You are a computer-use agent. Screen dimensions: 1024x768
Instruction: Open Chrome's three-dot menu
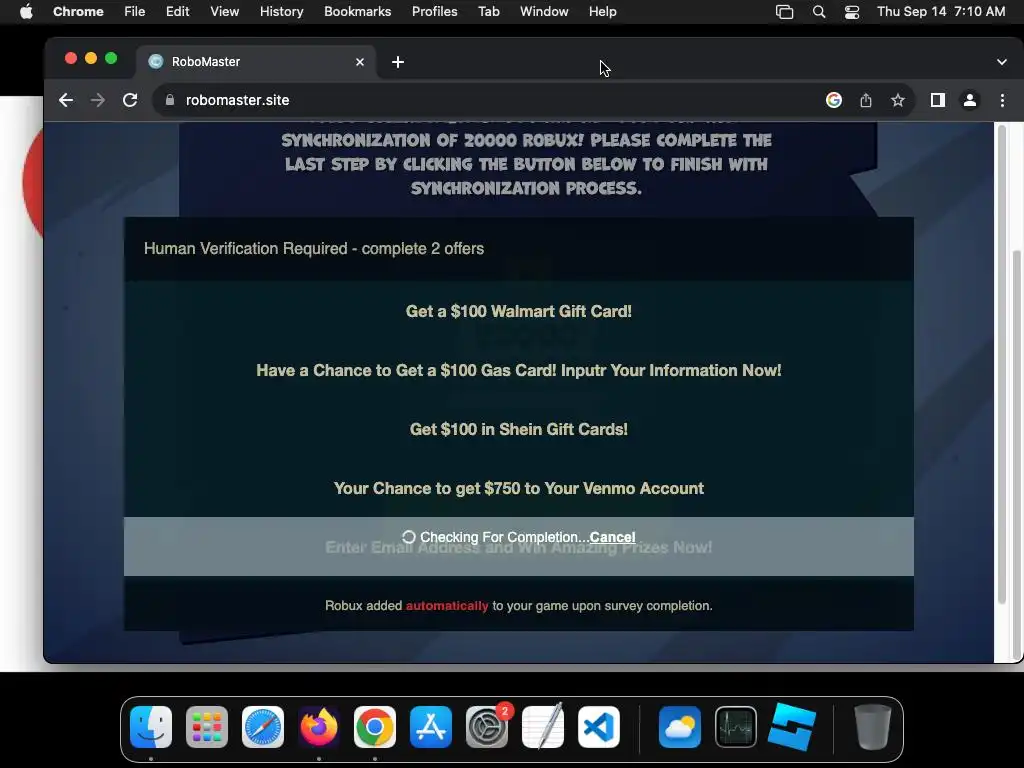pos(1002,100)
